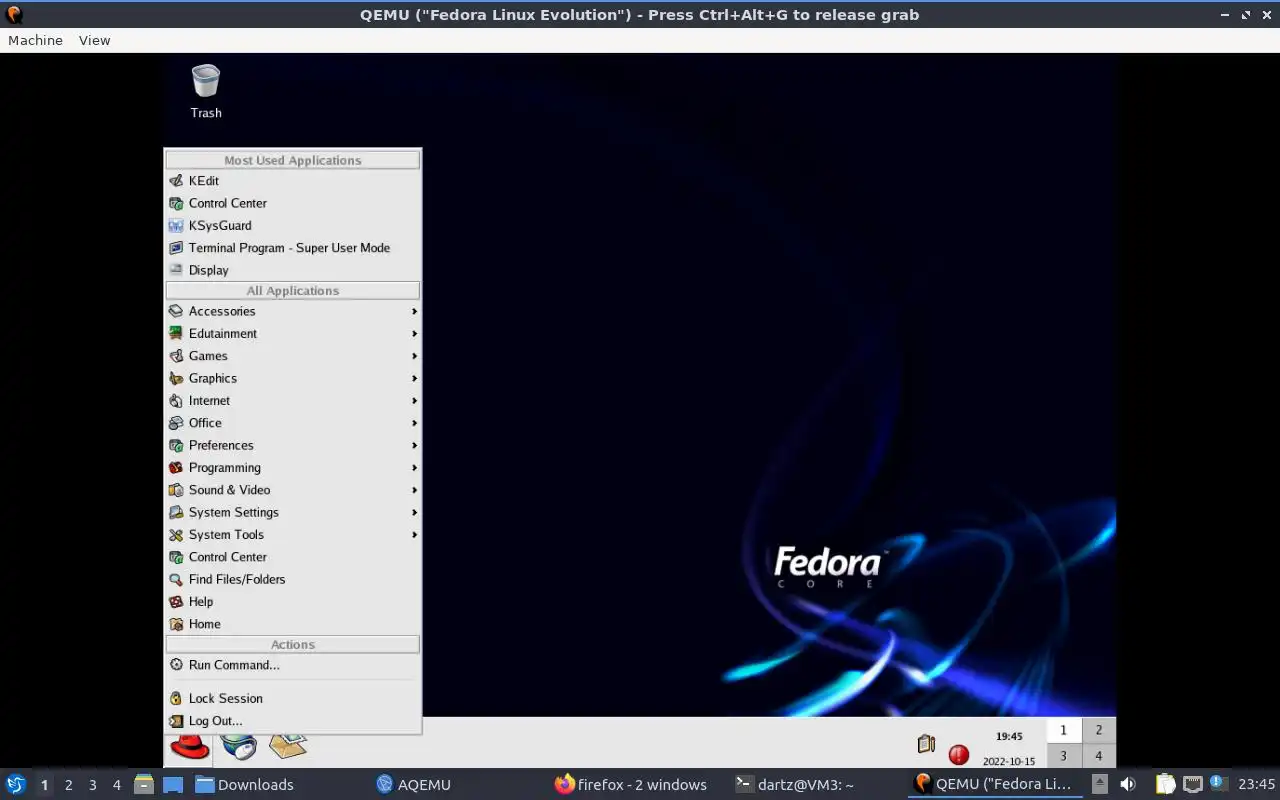This screenshot has height=800, width=1280.
Task: Expand the Sound & Video submenu
Action: point(292,490)
